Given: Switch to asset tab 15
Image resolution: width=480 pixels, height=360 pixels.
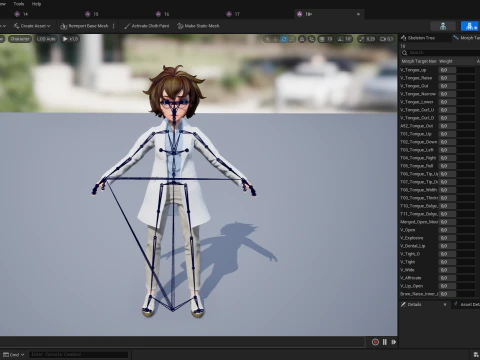Looking at the screenshot, I should coord(92,14).
